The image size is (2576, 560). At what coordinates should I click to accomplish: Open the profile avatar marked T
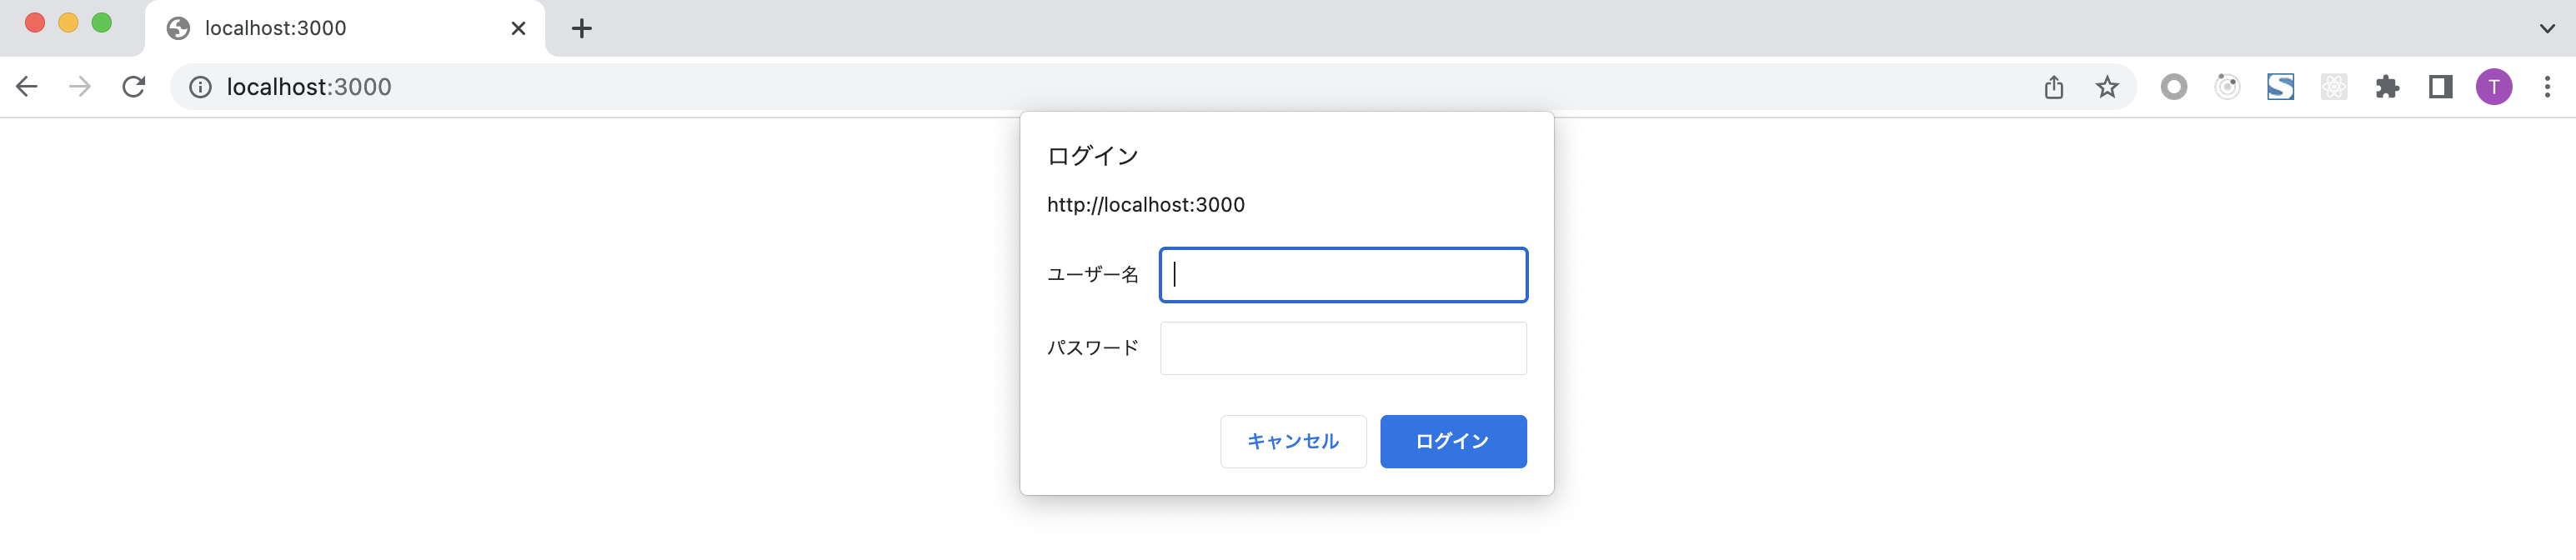[2494, 87]
